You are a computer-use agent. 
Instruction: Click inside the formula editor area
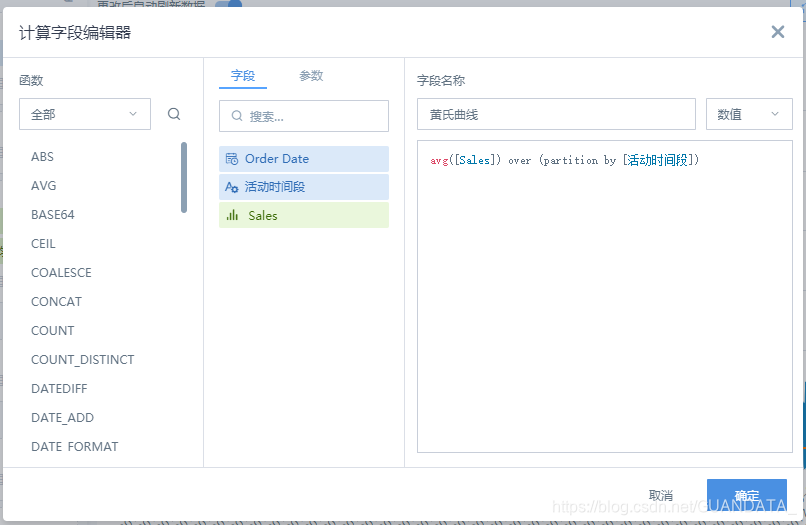coord(604,297)
